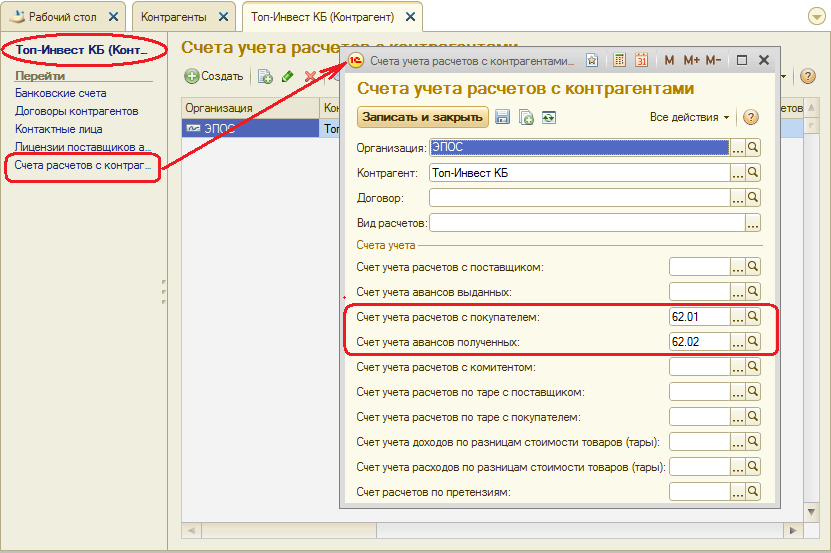This screenshot has width=831, height=553.
Task: Click the M+ memory button in title bar
Action: (x=691, y=60)
